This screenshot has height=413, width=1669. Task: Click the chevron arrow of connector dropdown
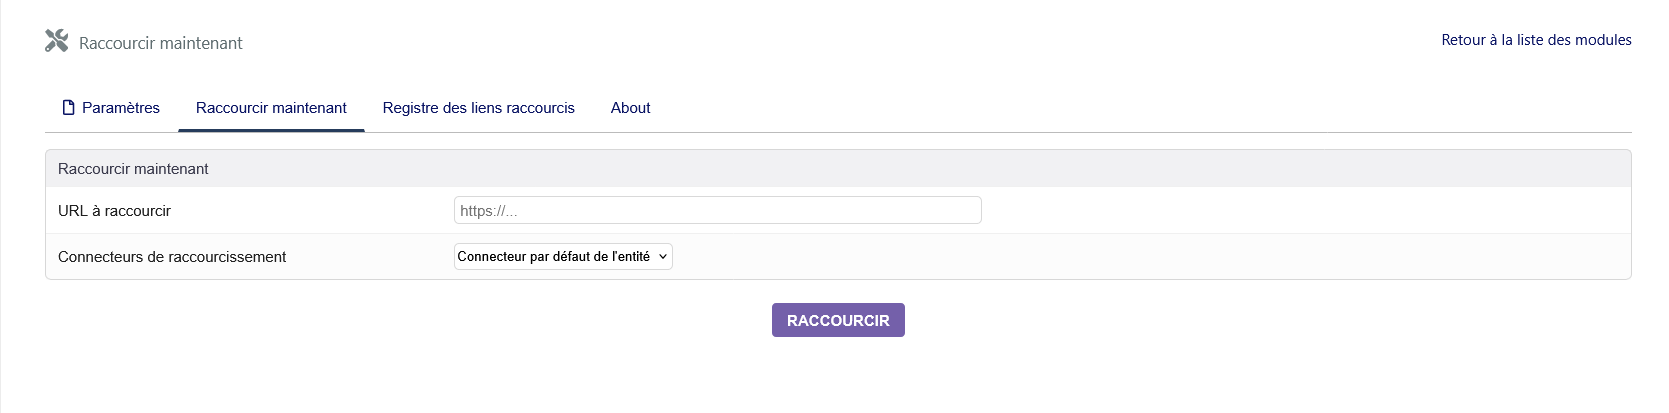click(x=662, y=257)
